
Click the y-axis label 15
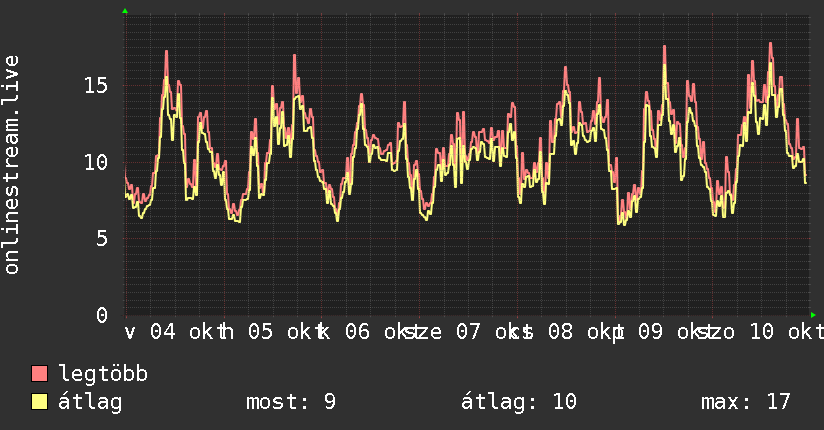pos(96,85)
